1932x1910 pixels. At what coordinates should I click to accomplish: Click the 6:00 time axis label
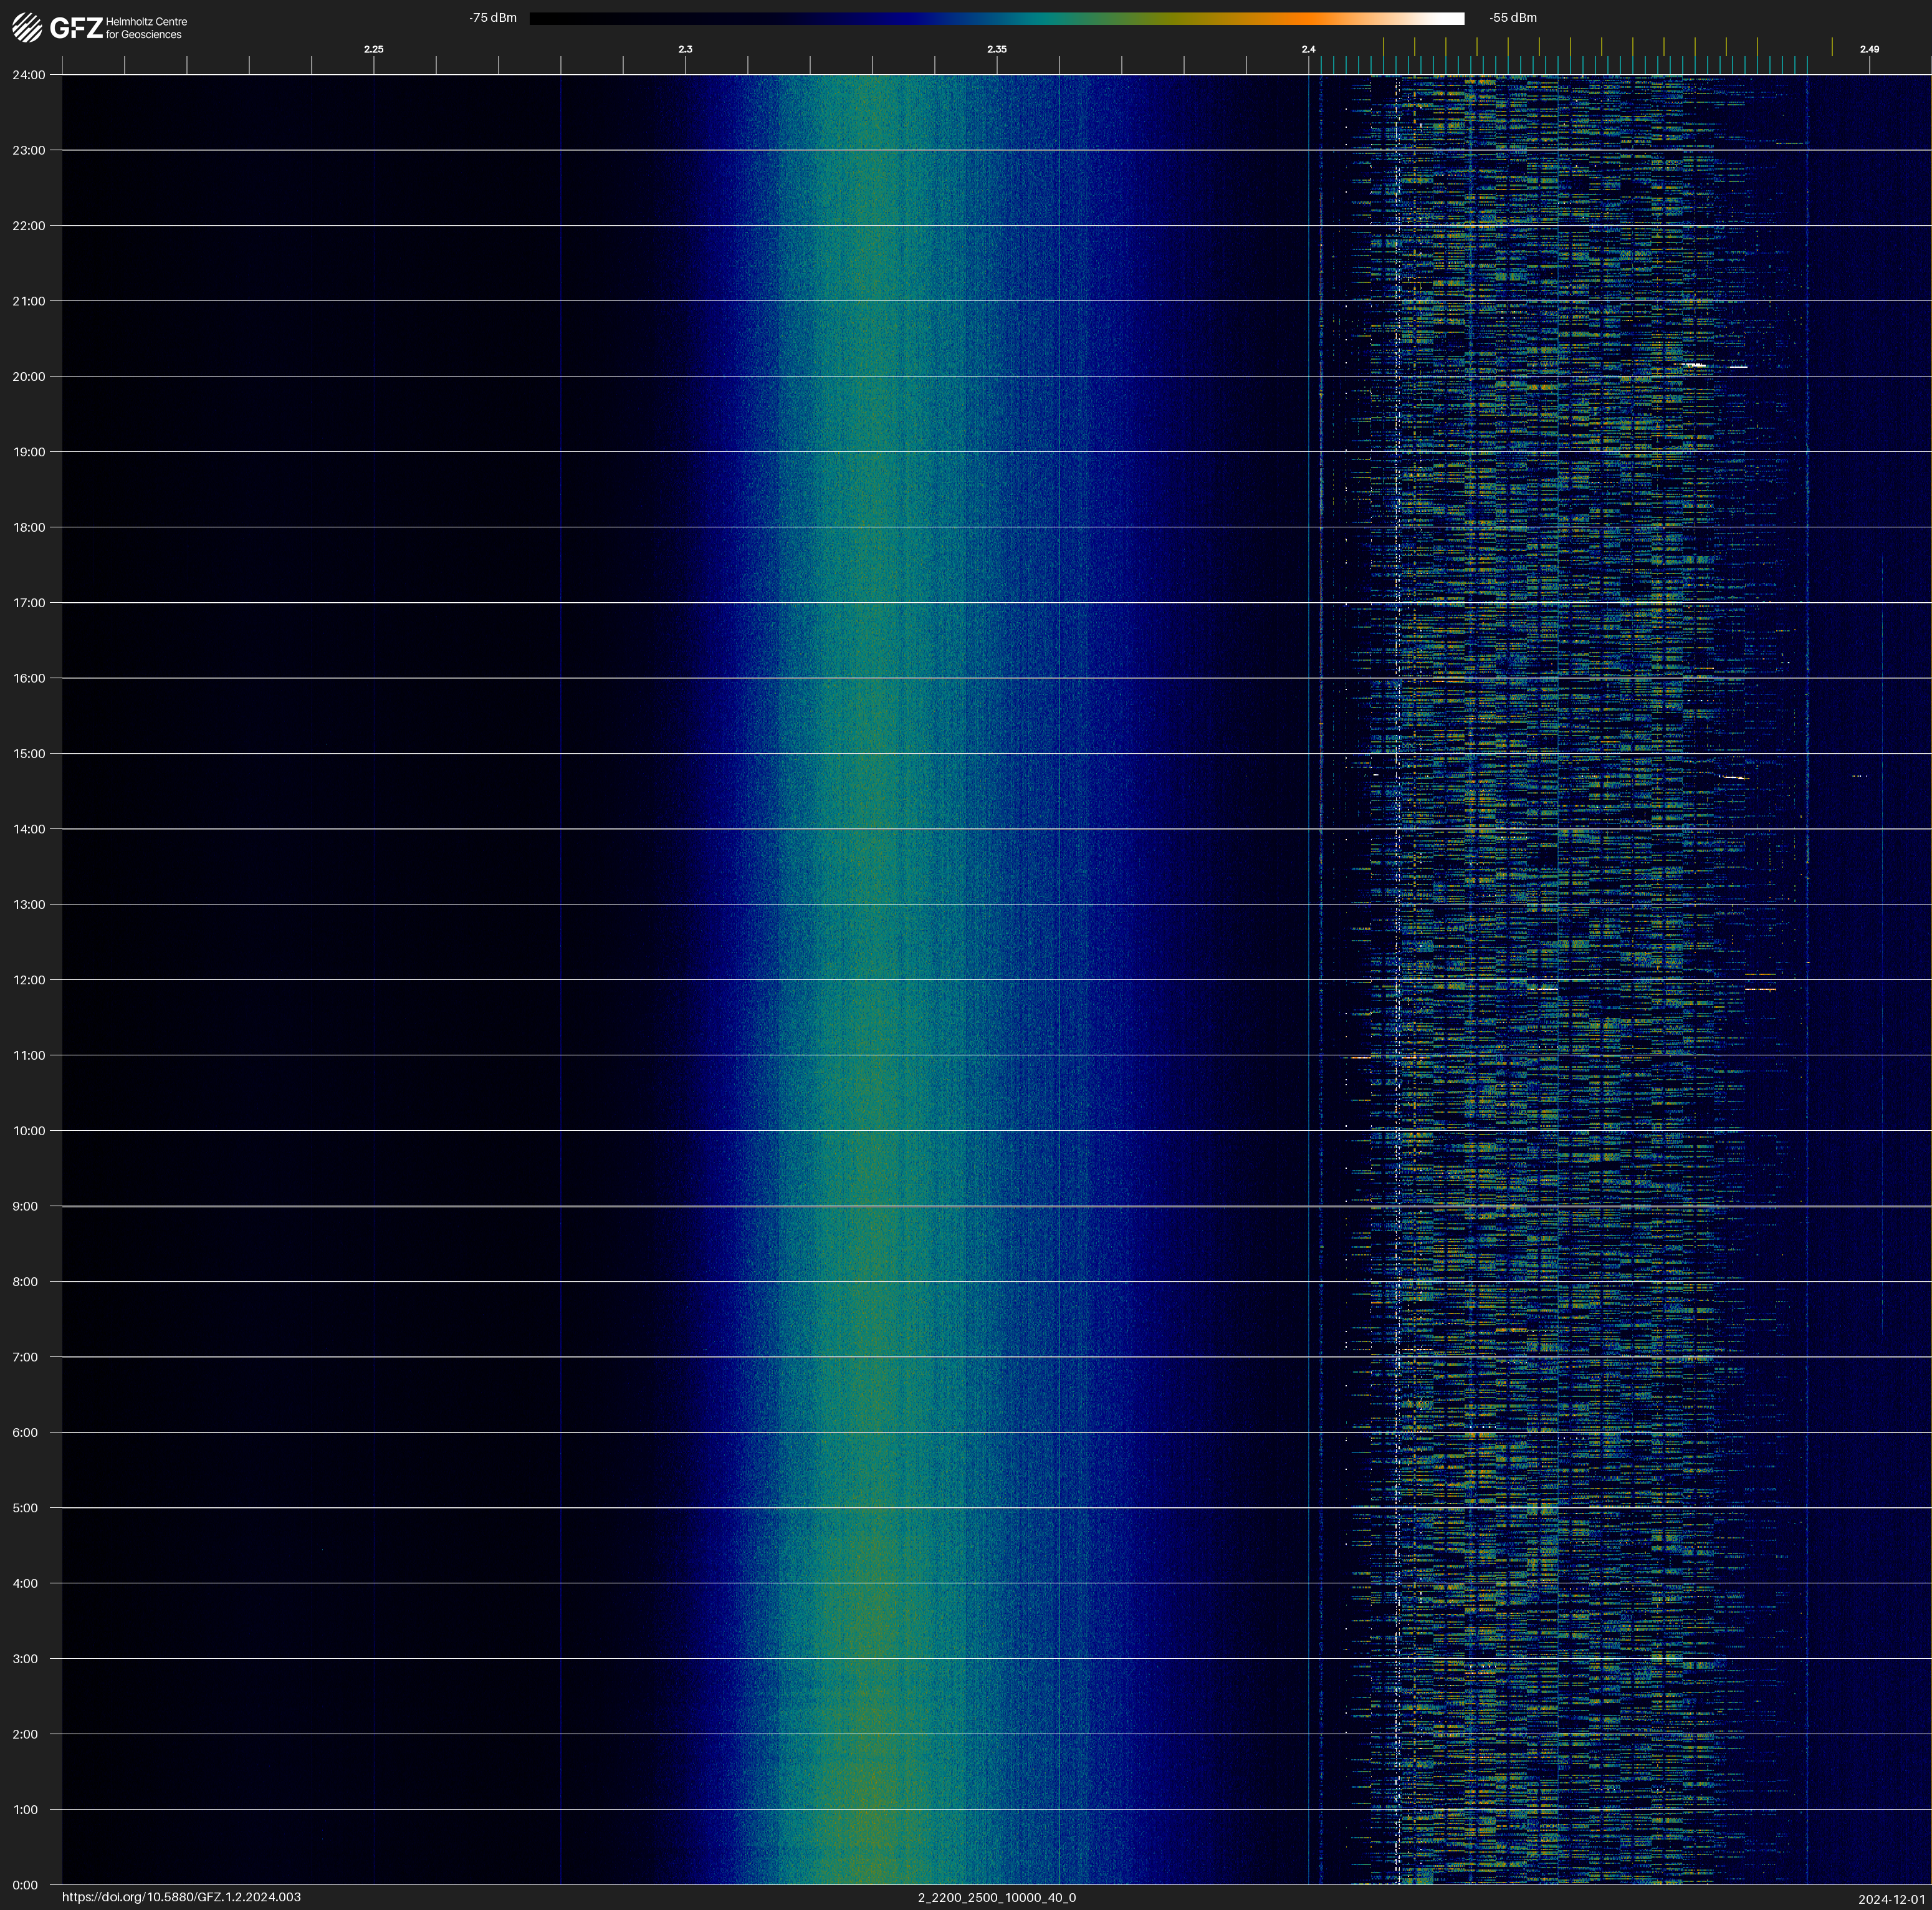tap(26, 1432)
